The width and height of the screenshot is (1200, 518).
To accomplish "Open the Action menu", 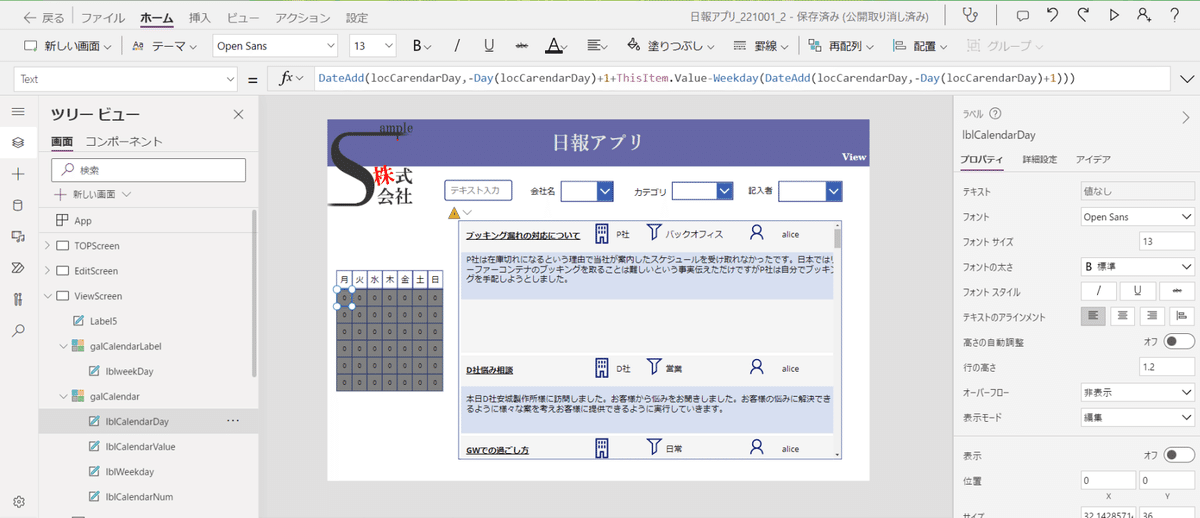I will tap(303, 17).
